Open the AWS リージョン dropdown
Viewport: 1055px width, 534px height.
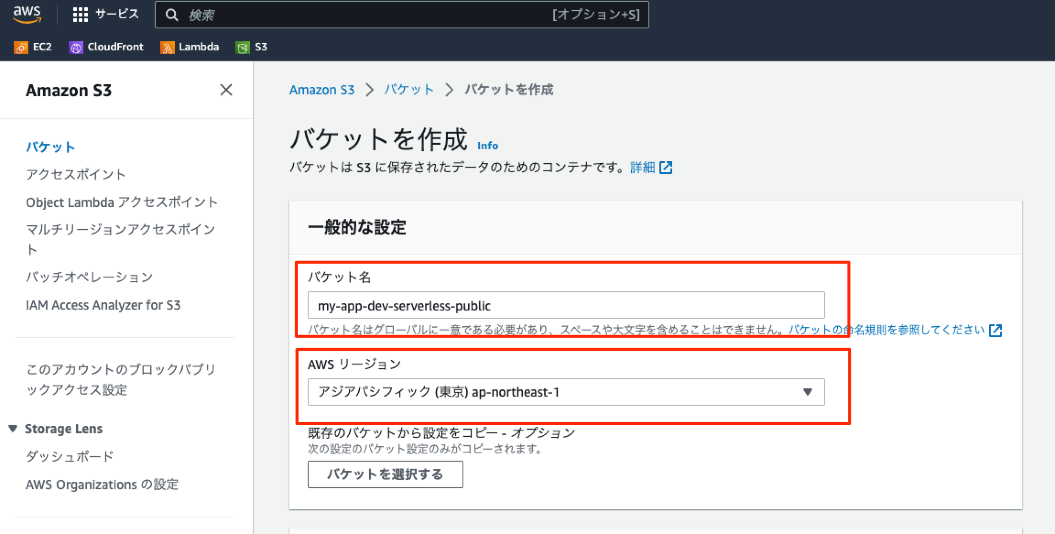click(566, 392)
